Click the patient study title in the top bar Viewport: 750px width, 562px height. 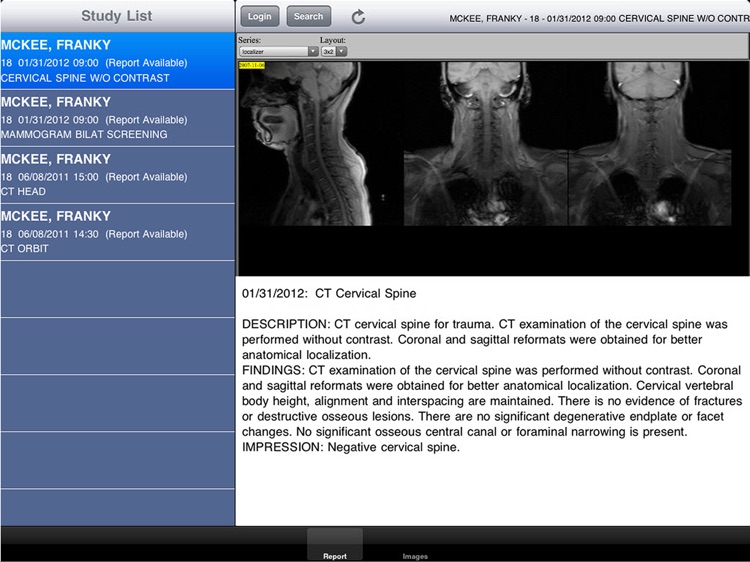point(599,19)
